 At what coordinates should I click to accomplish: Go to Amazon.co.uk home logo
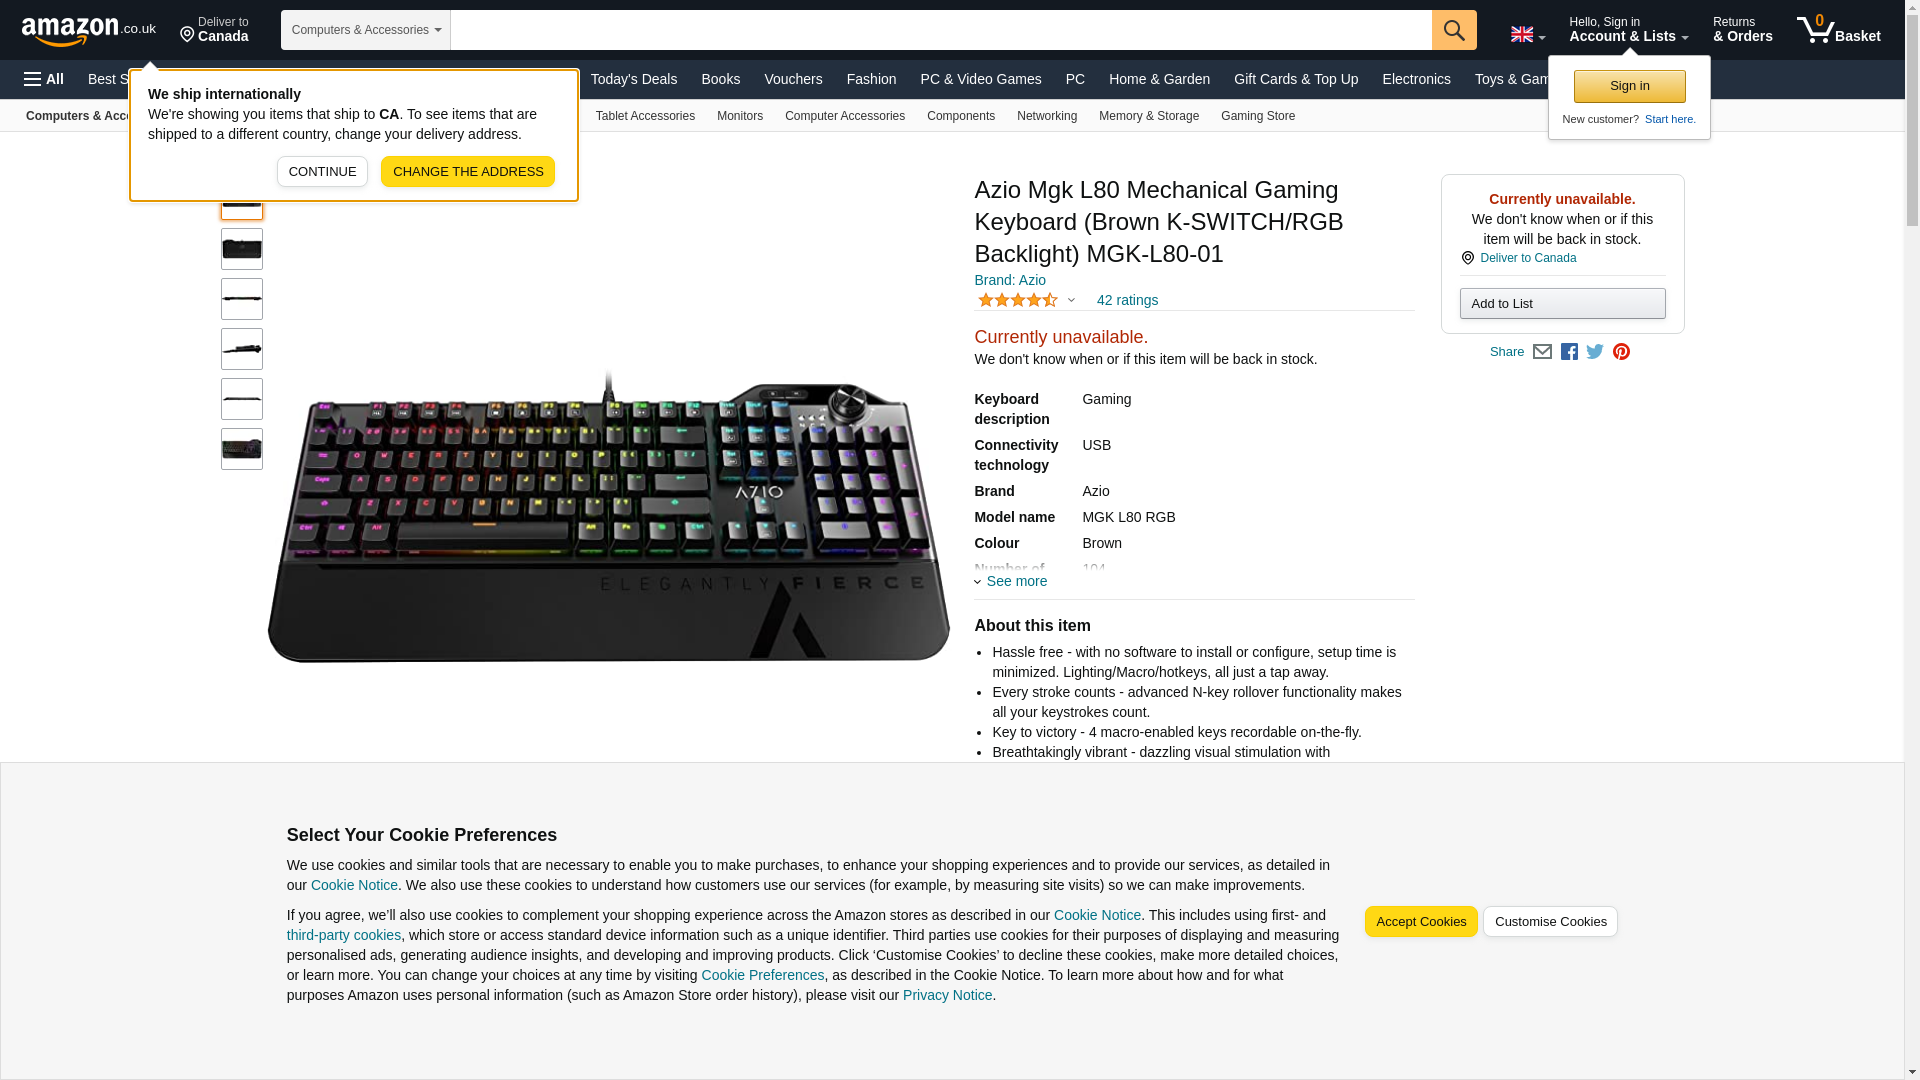89,30
